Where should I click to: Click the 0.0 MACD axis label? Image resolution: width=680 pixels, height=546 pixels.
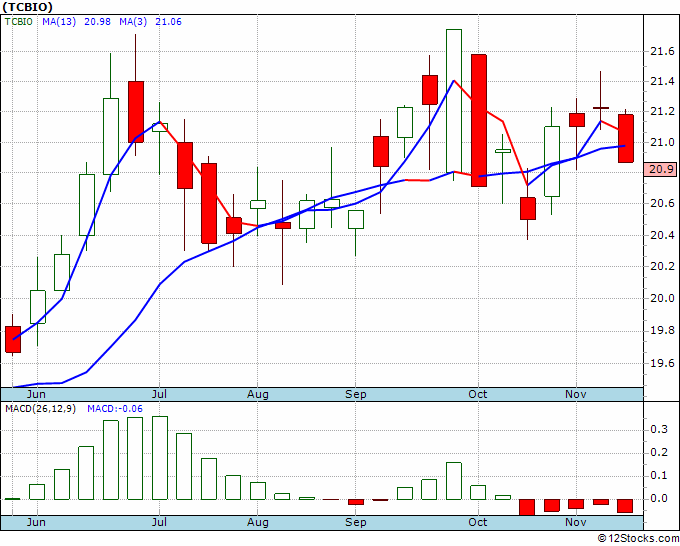[x=659, y=499]
